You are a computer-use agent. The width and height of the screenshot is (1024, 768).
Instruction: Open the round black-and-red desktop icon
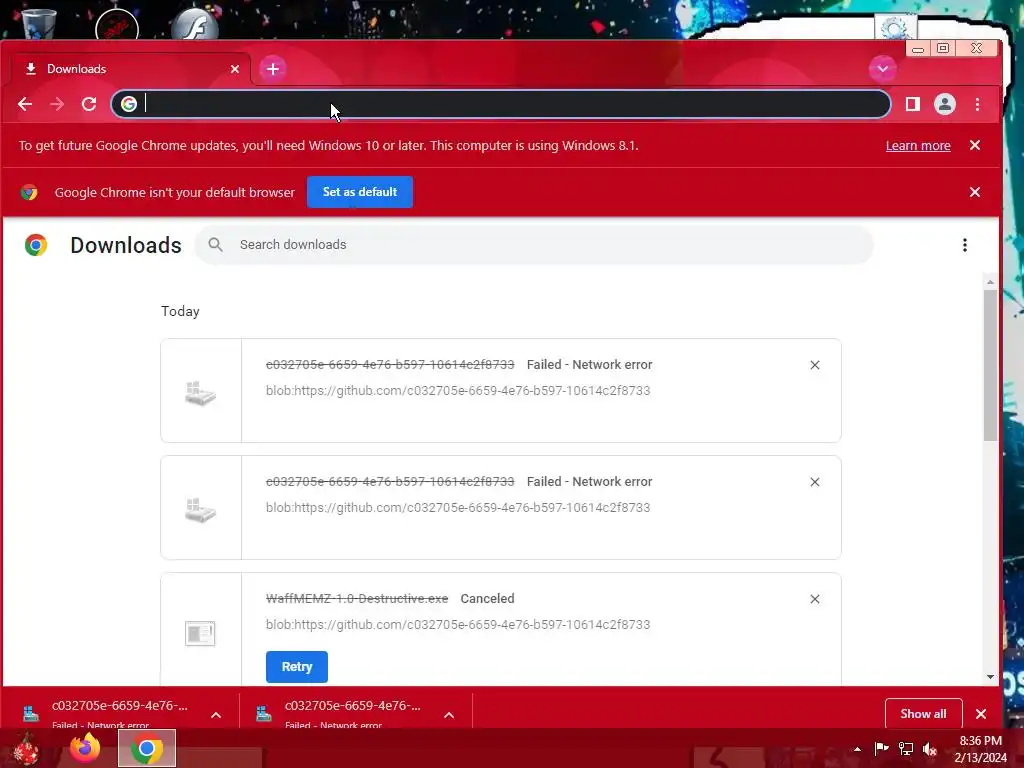tap(117, 25)
